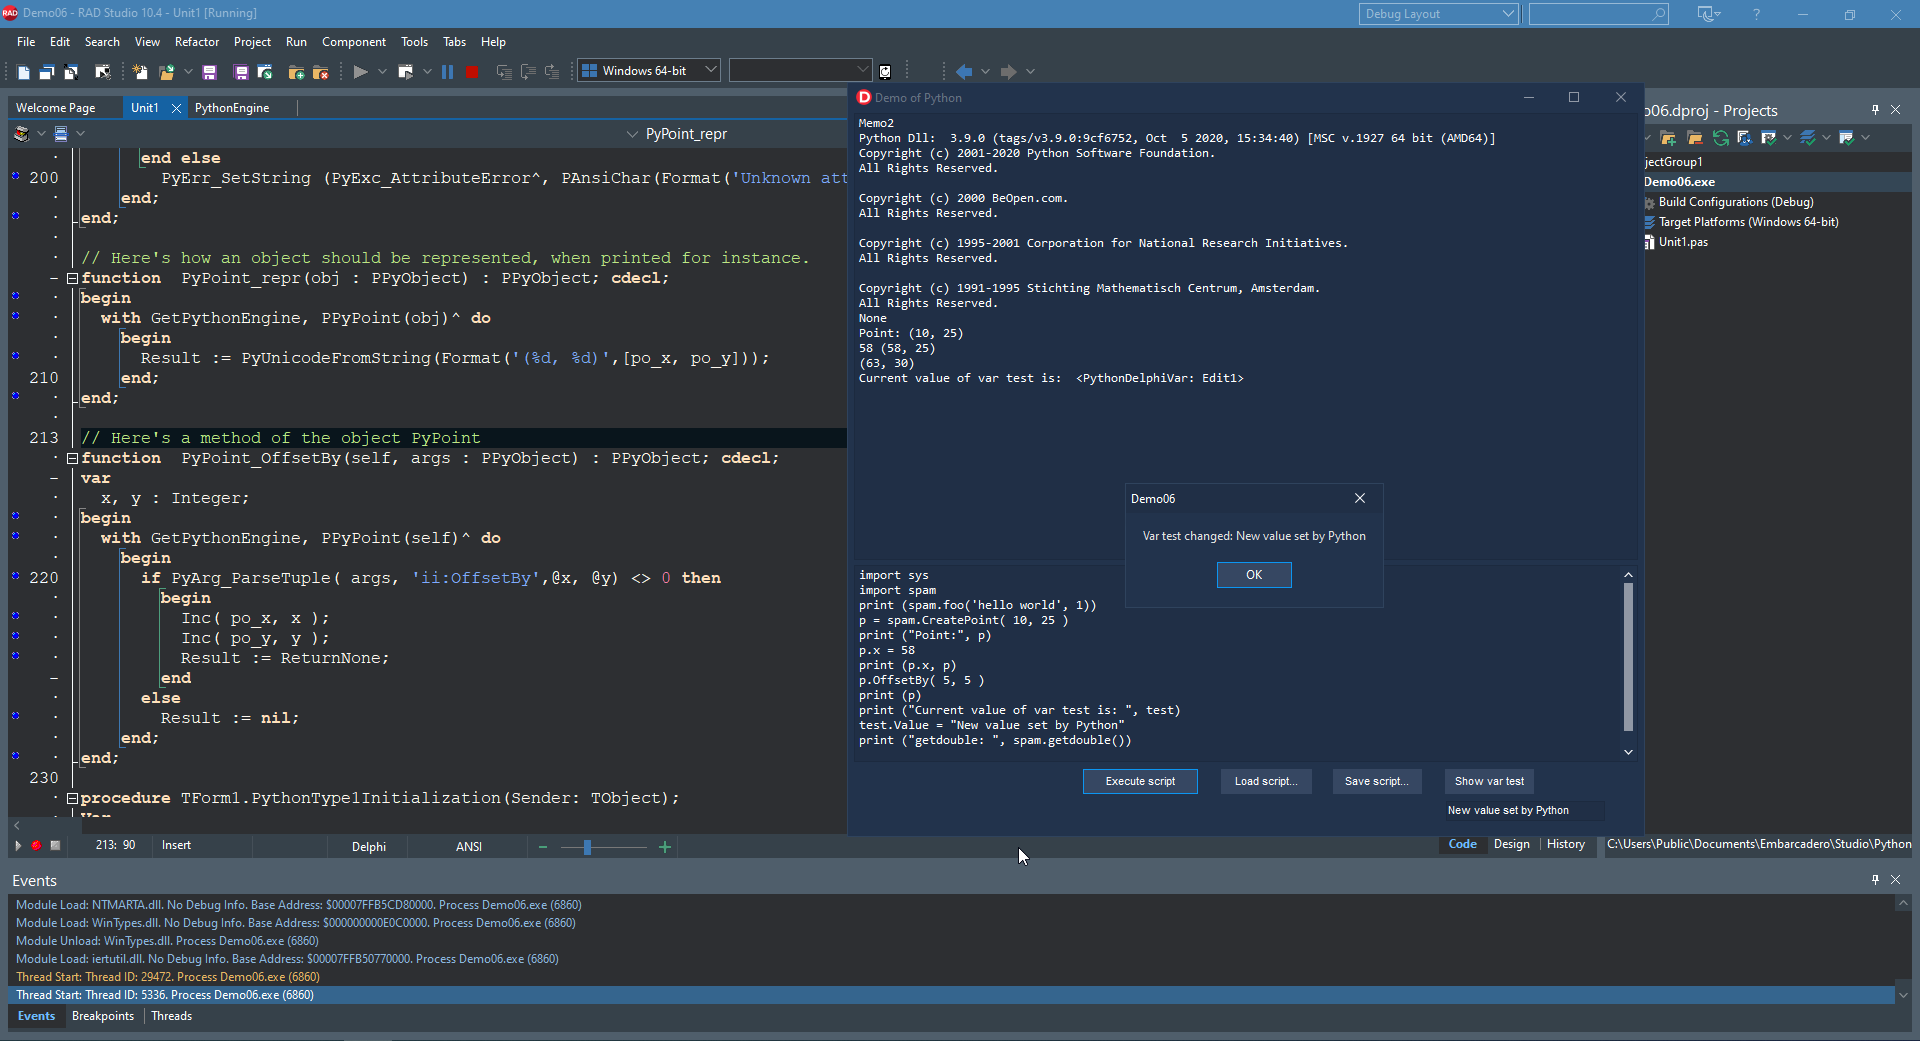The height and width of the screenshot is (1041, 1920).
Task: Click the grey Forward navigation arrow
Action: coord(1008,72)
